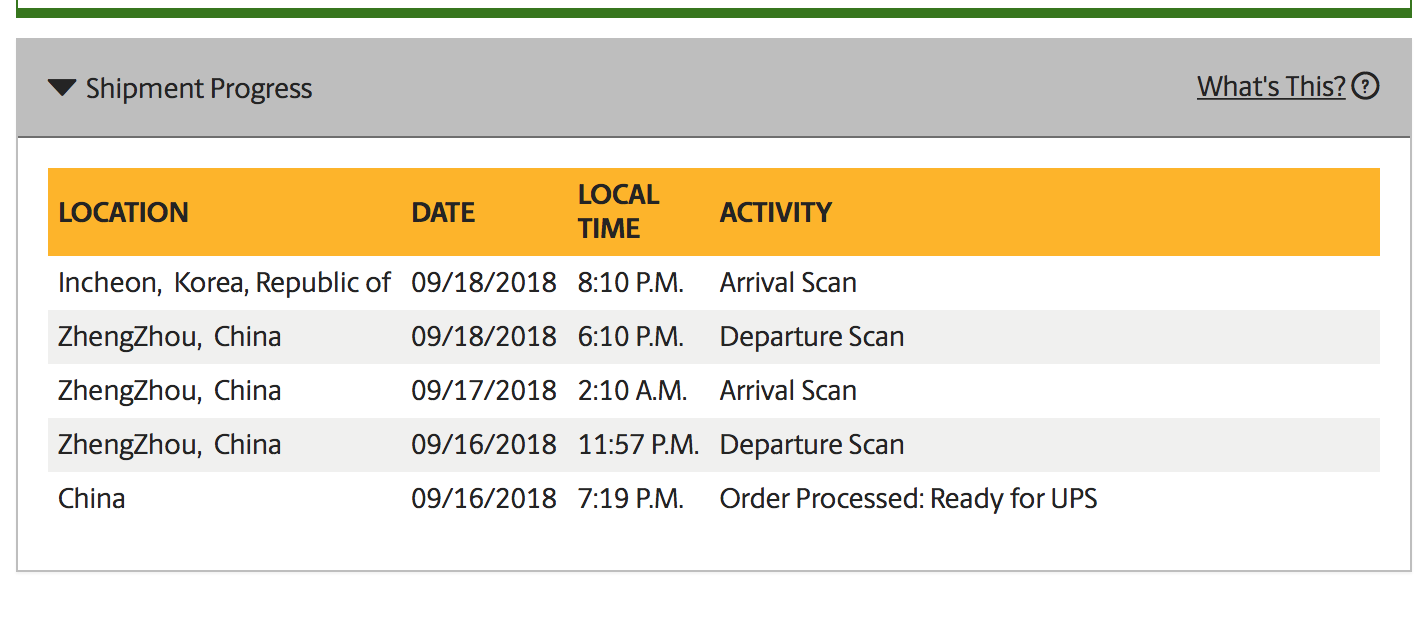The width and height of the screenshot is (1420, 618).
Task: Click the LOCATION column header
Action: 123,212
